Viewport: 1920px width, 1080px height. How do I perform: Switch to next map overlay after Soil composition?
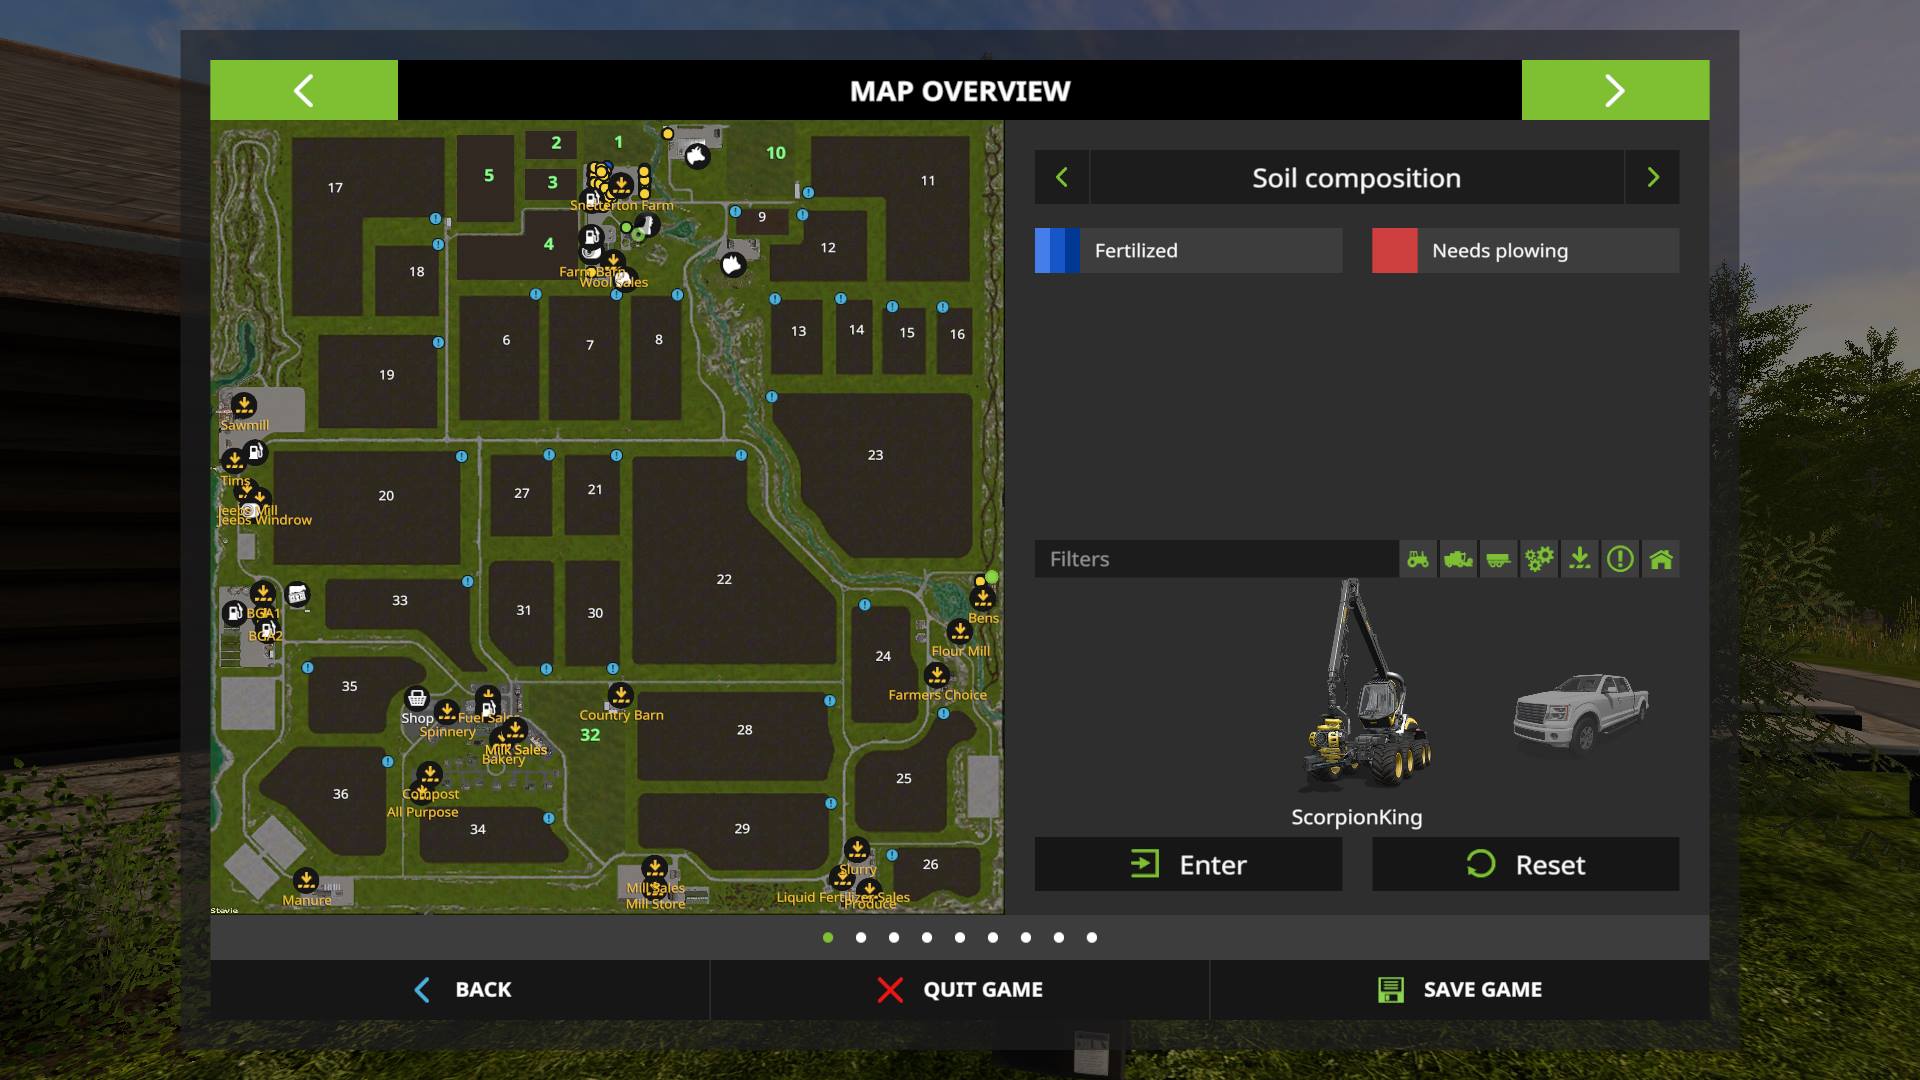pyautogui.click(x=1652, y=178)
